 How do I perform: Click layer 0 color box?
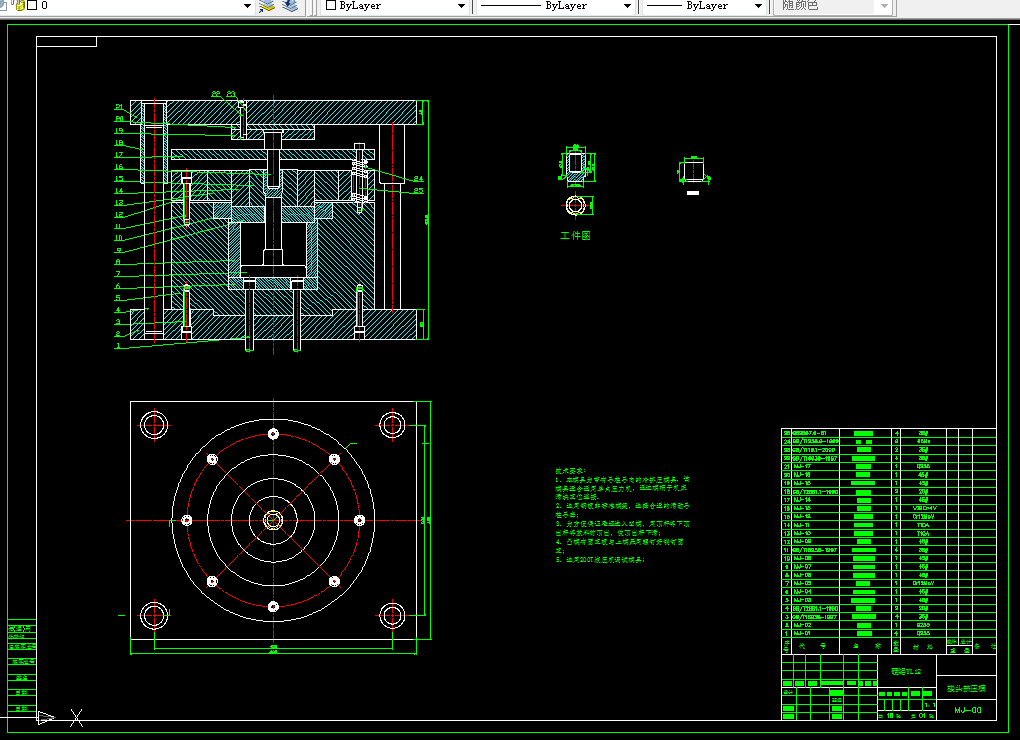[x=32, y=5]
